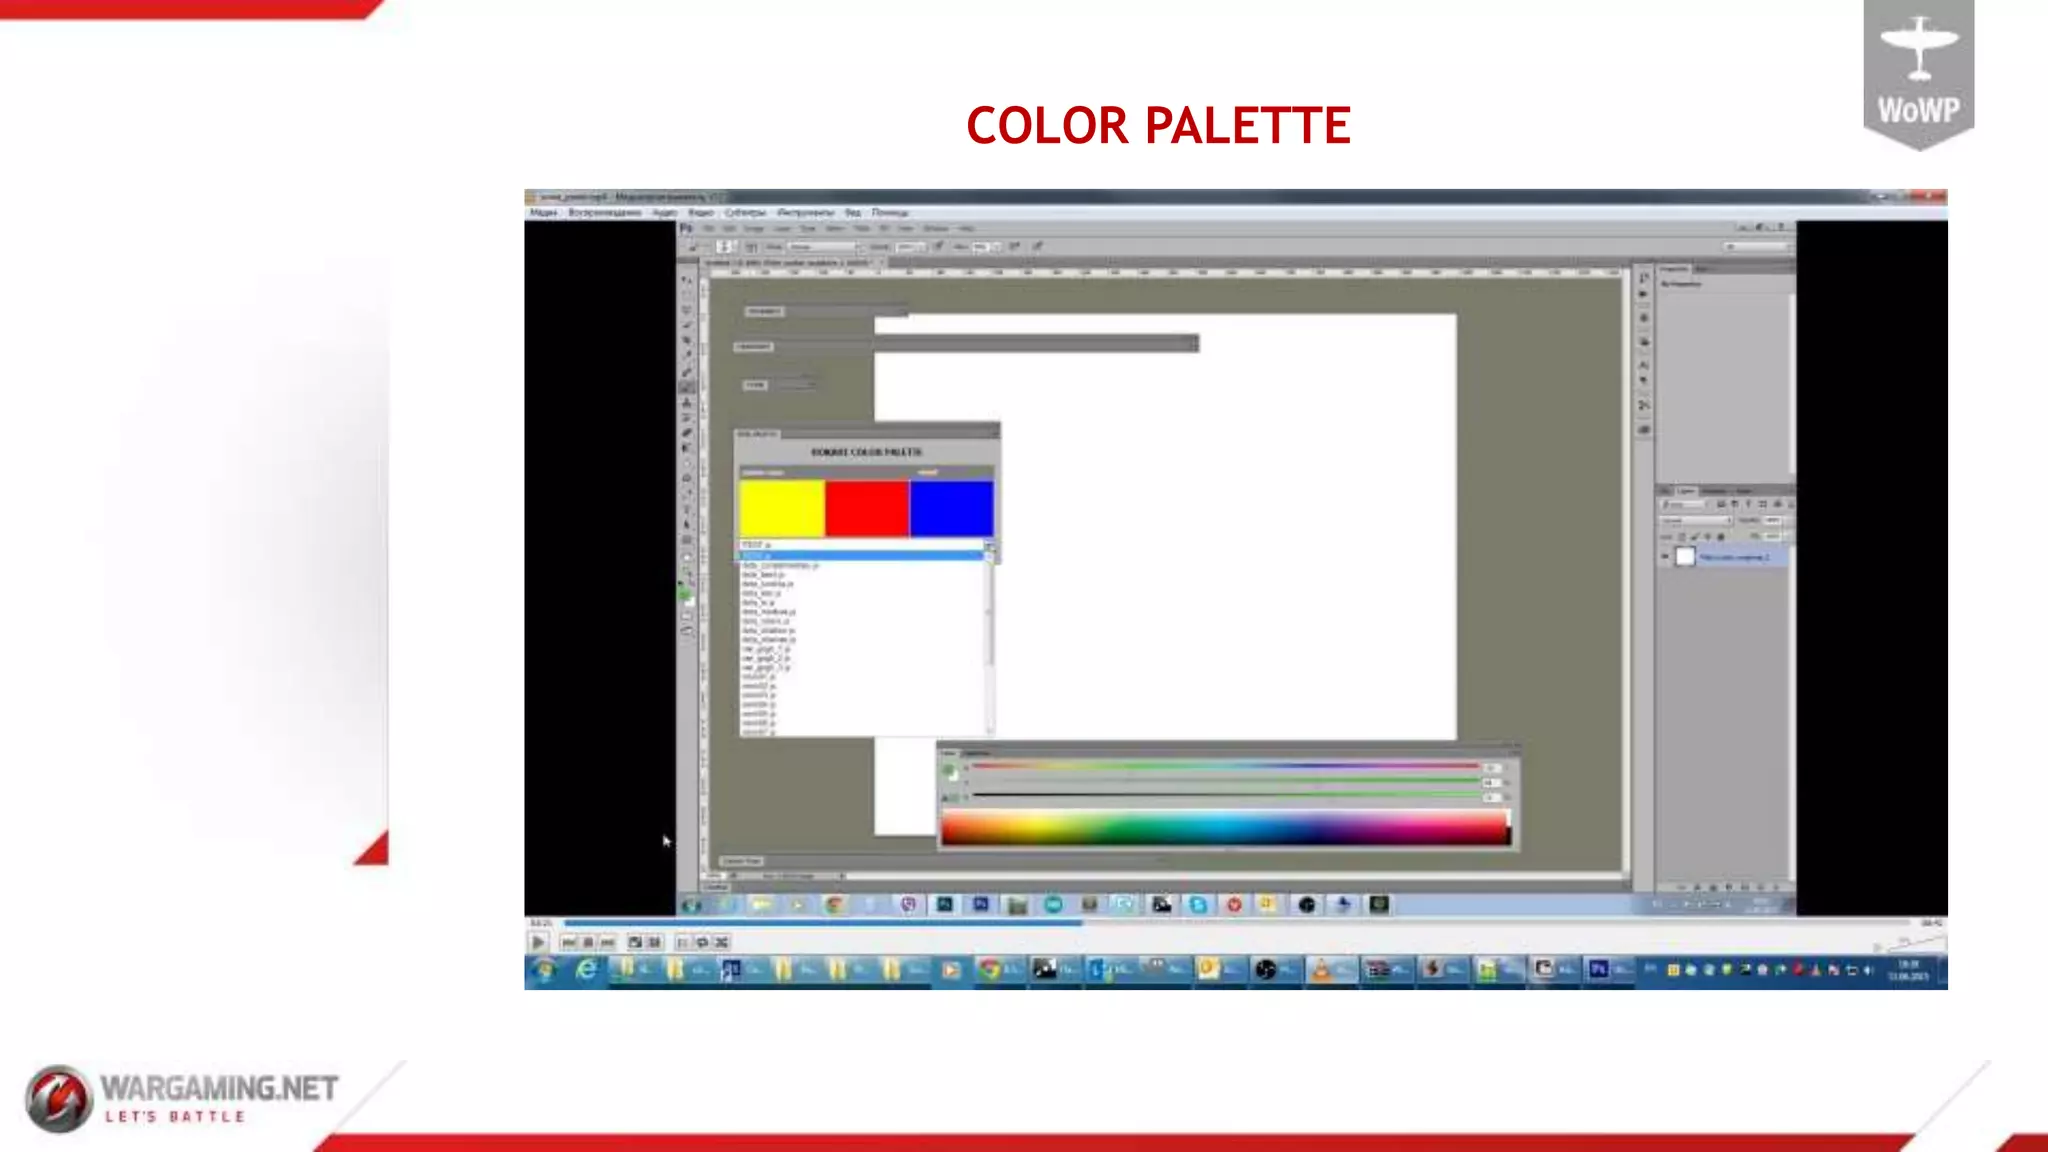The width and height of the screenshot is (2048, 1152).
Task: Toggle fullscreen in the media player
Action: click(x=635, y=942)
